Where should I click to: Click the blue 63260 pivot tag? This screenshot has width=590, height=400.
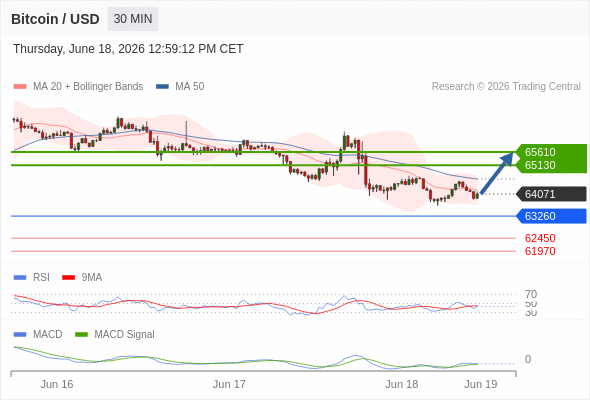point(551,216)
